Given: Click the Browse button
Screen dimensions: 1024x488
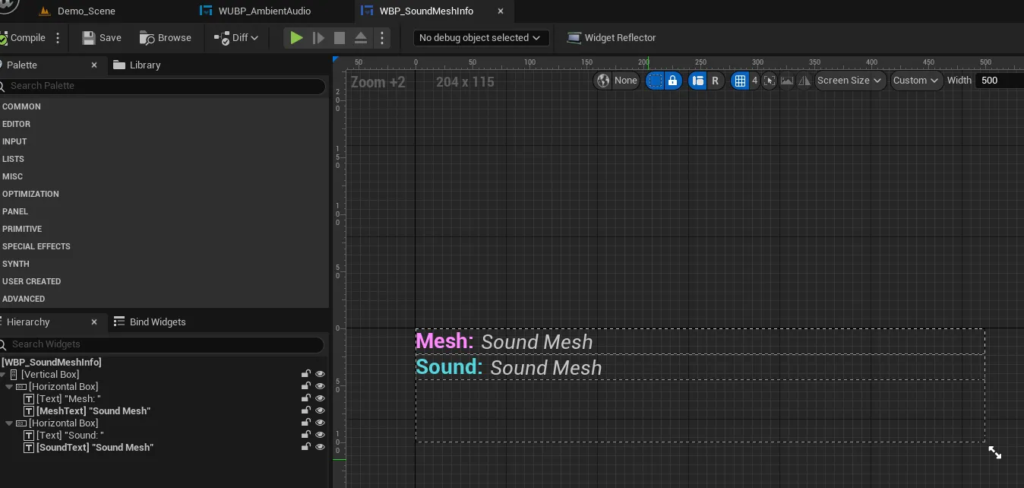Looking at the screenshot, I should tap(166, 38).
